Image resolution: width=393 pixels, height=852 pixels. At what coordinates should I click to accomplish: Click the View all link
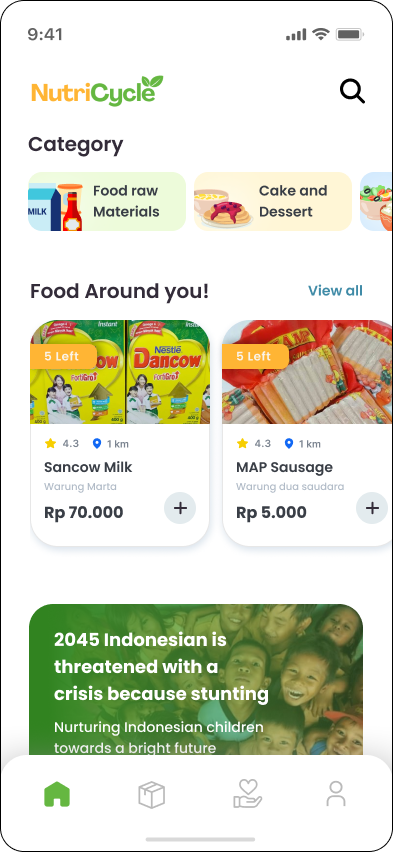point(335,291)
